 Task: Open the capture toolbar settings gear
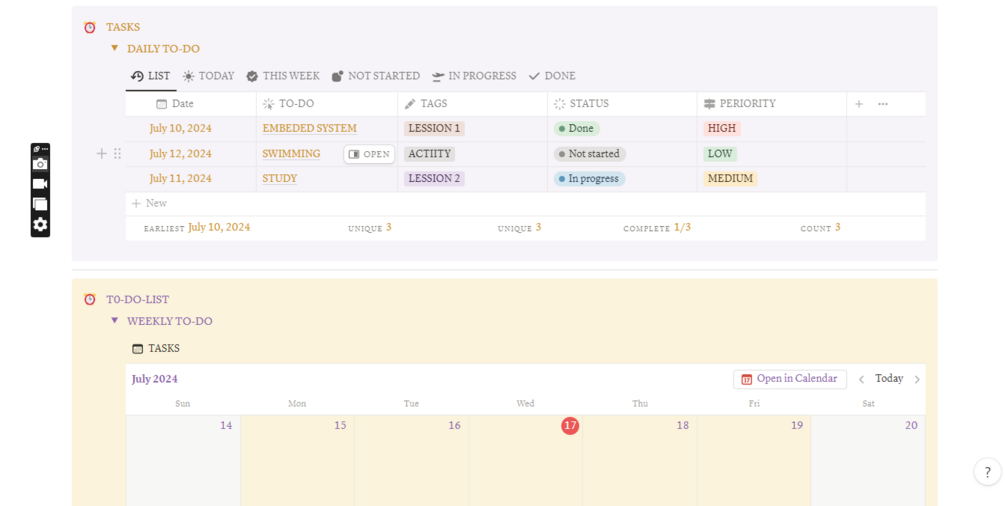[x=40, y=224]
